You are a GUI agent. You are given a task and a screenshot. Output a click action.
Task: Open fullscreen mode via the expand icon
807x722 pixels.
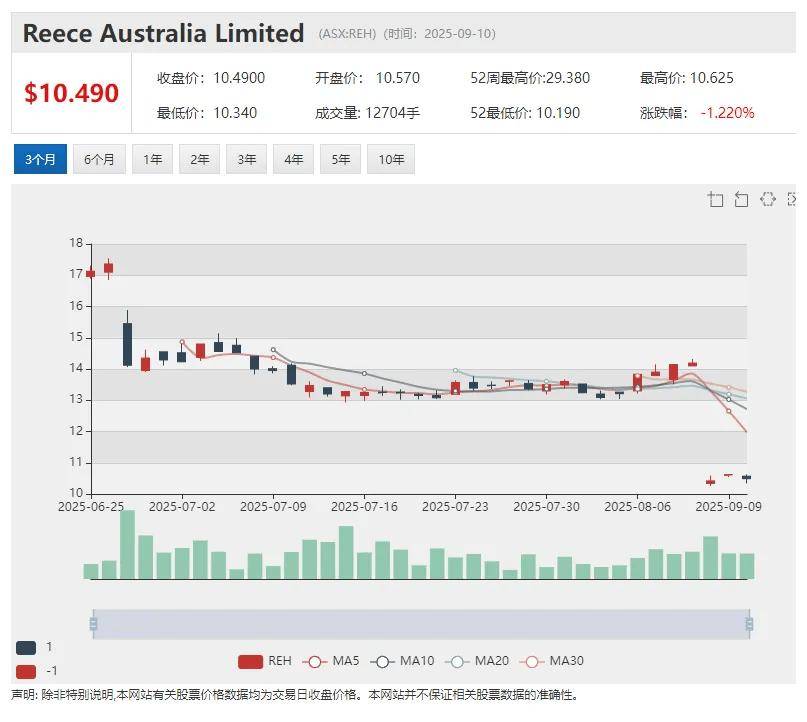[793, 199]
